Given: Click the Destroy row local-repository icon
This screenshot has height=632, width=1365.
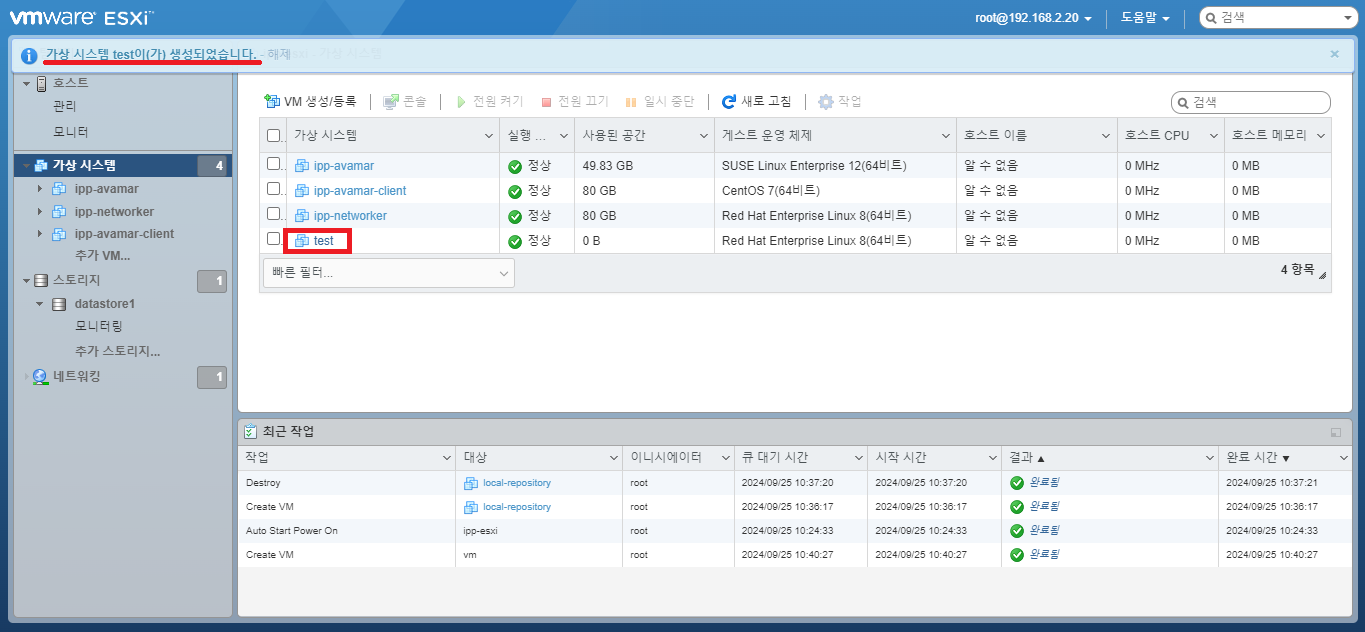Looking at the screenshot, I should [471, 483].
